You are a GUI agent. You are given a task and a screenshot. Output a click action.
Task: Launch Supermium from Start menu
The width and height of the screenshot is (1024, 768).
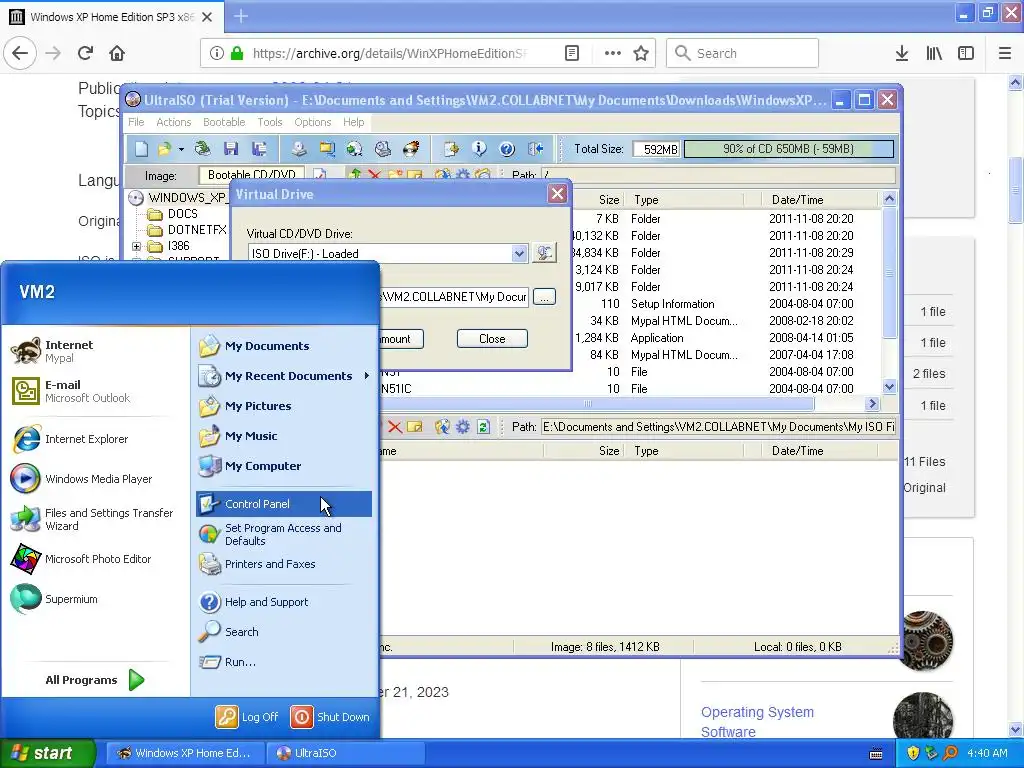96,599
